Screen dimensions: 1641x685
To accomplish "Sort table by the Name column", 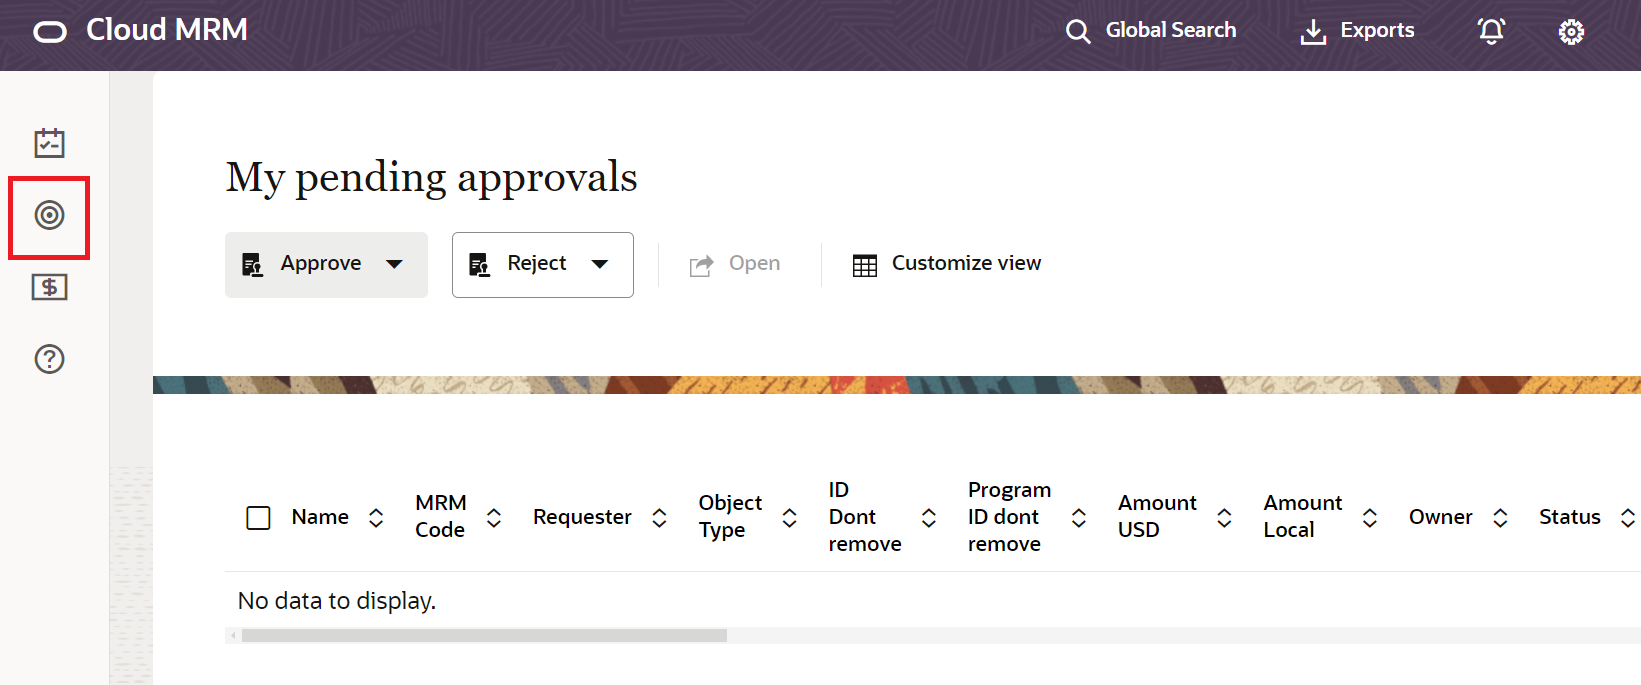I will click(376, 517).
